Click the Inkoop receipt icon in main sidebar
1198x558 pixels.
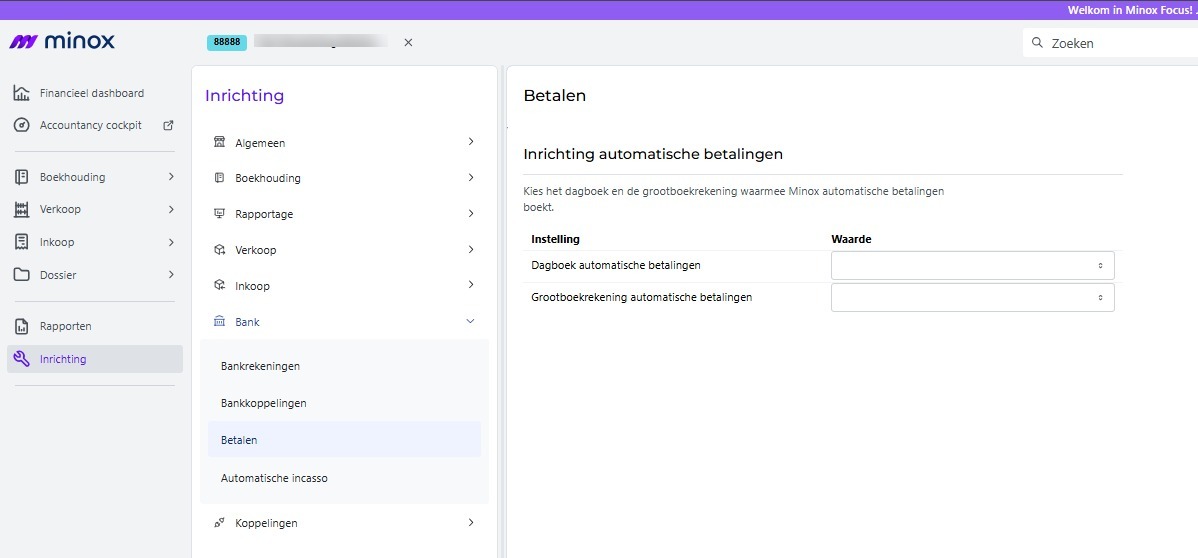(x=21, y=242)
